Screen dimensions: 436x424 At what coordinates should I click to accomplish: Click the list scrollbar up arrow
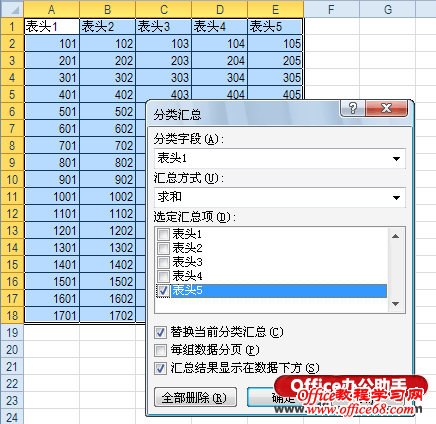pos(396,236)
